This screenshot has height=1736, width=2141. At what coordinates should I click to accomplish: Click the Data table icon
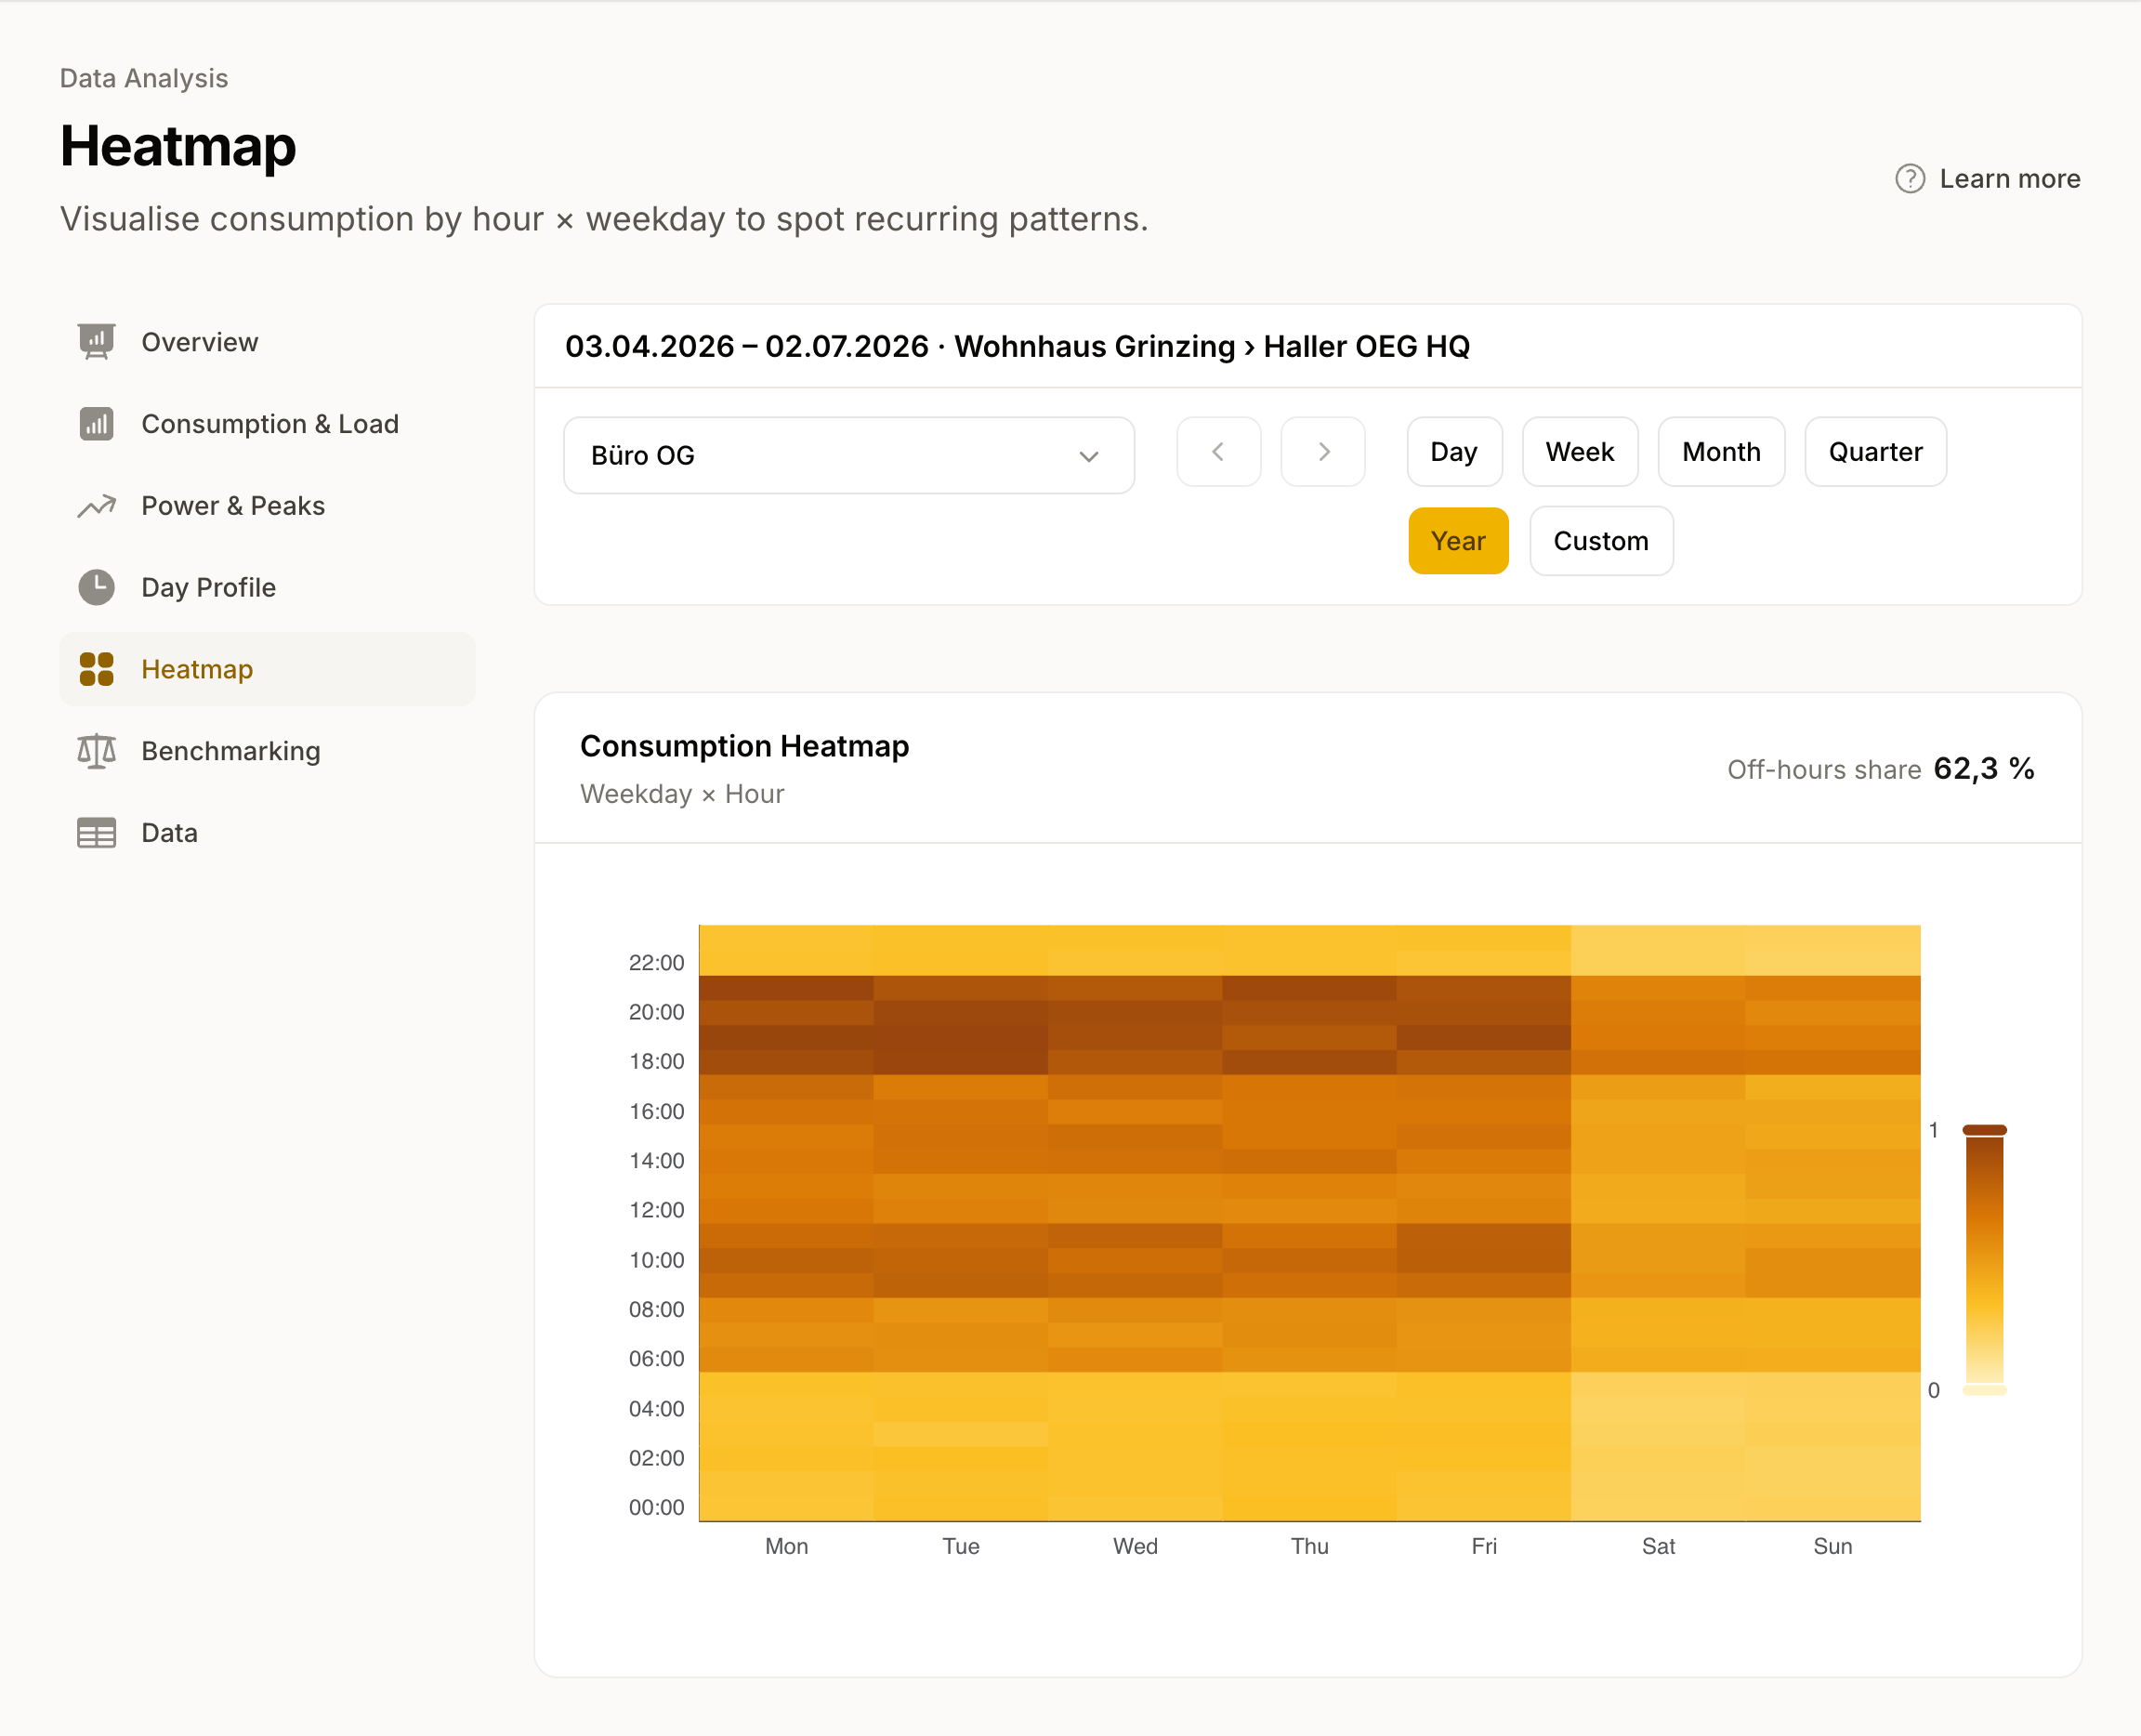pos(96,833)
